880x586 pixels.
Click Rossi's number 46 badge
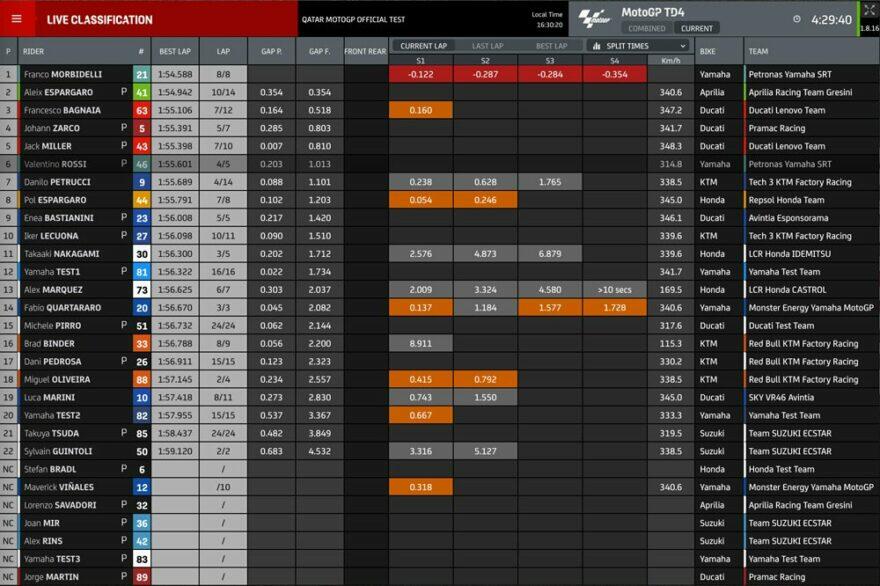tap(141, 164)
